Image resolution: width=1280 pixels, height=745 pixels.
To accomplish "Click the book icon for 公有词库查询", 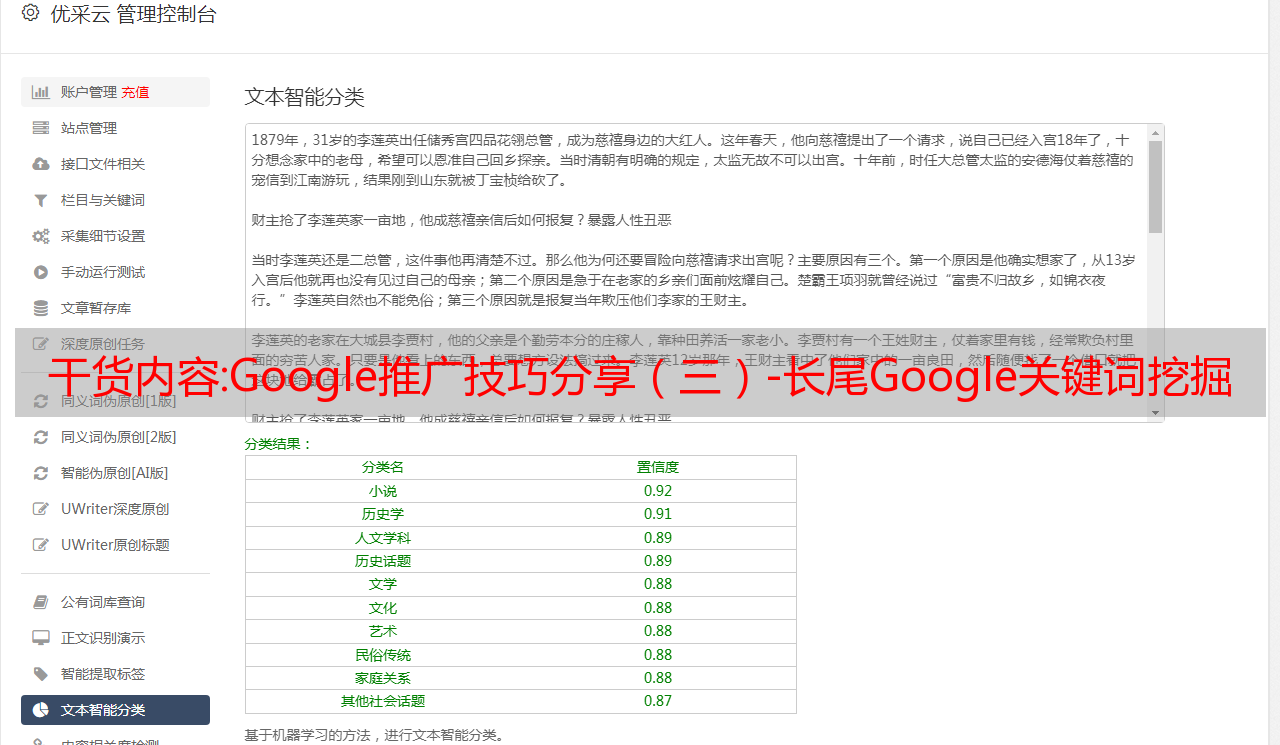I will [41, 602].
